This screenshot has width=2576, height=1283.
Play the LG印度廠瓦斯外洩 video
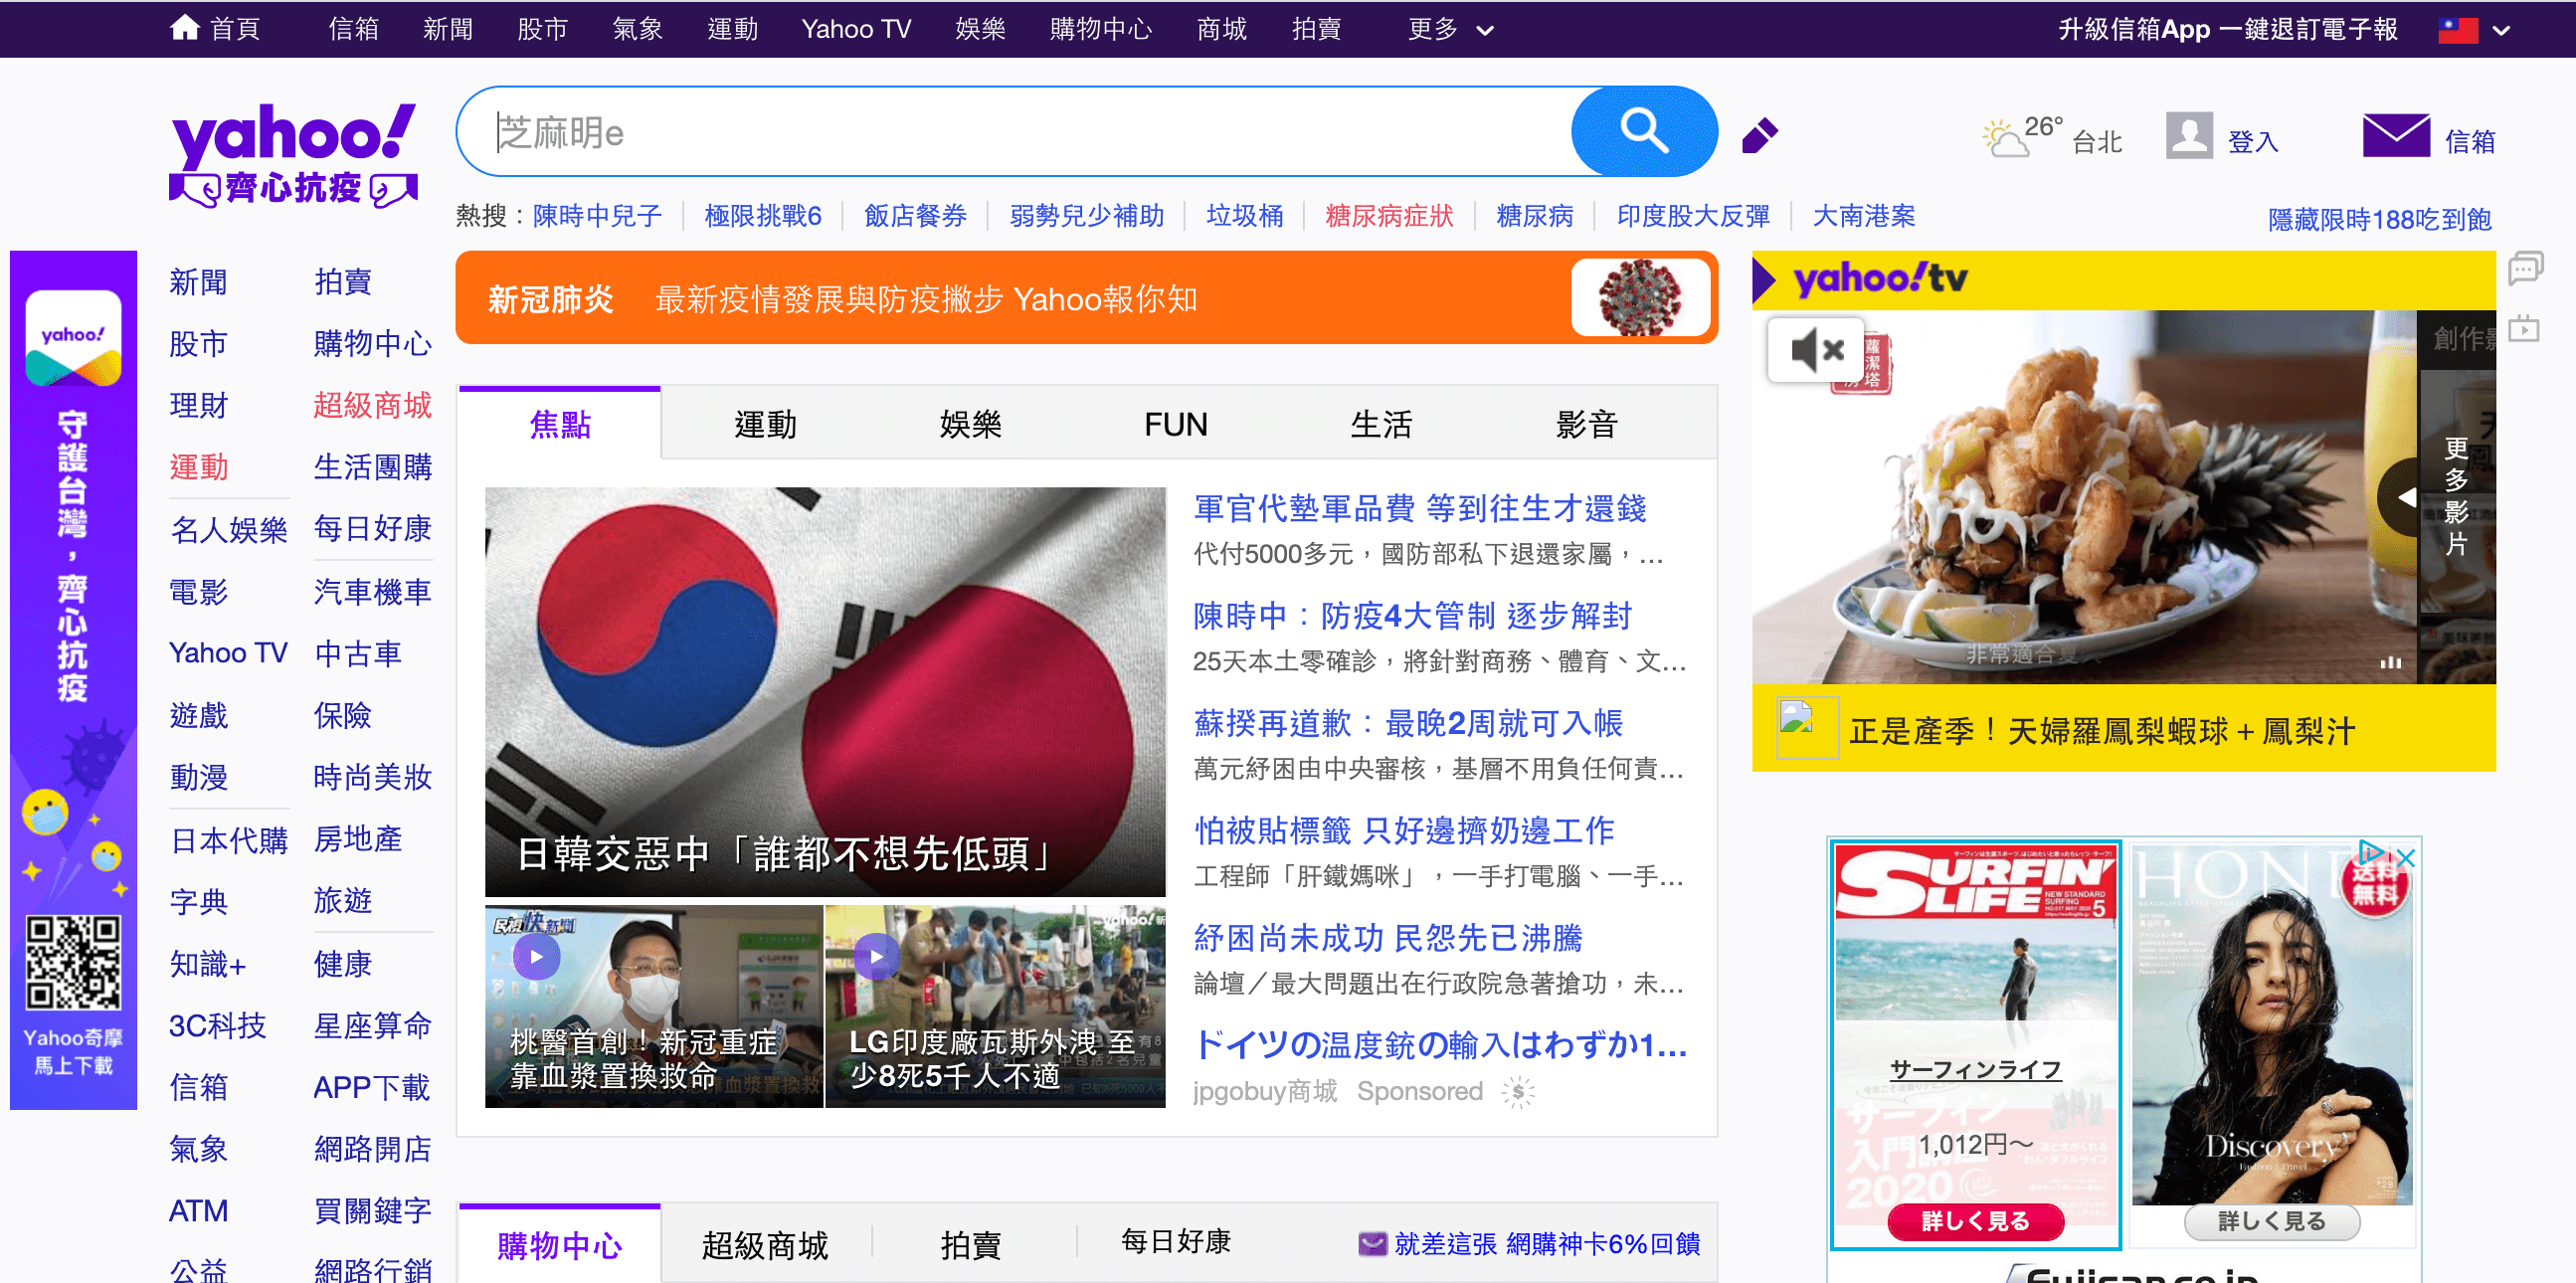(877, 957)
